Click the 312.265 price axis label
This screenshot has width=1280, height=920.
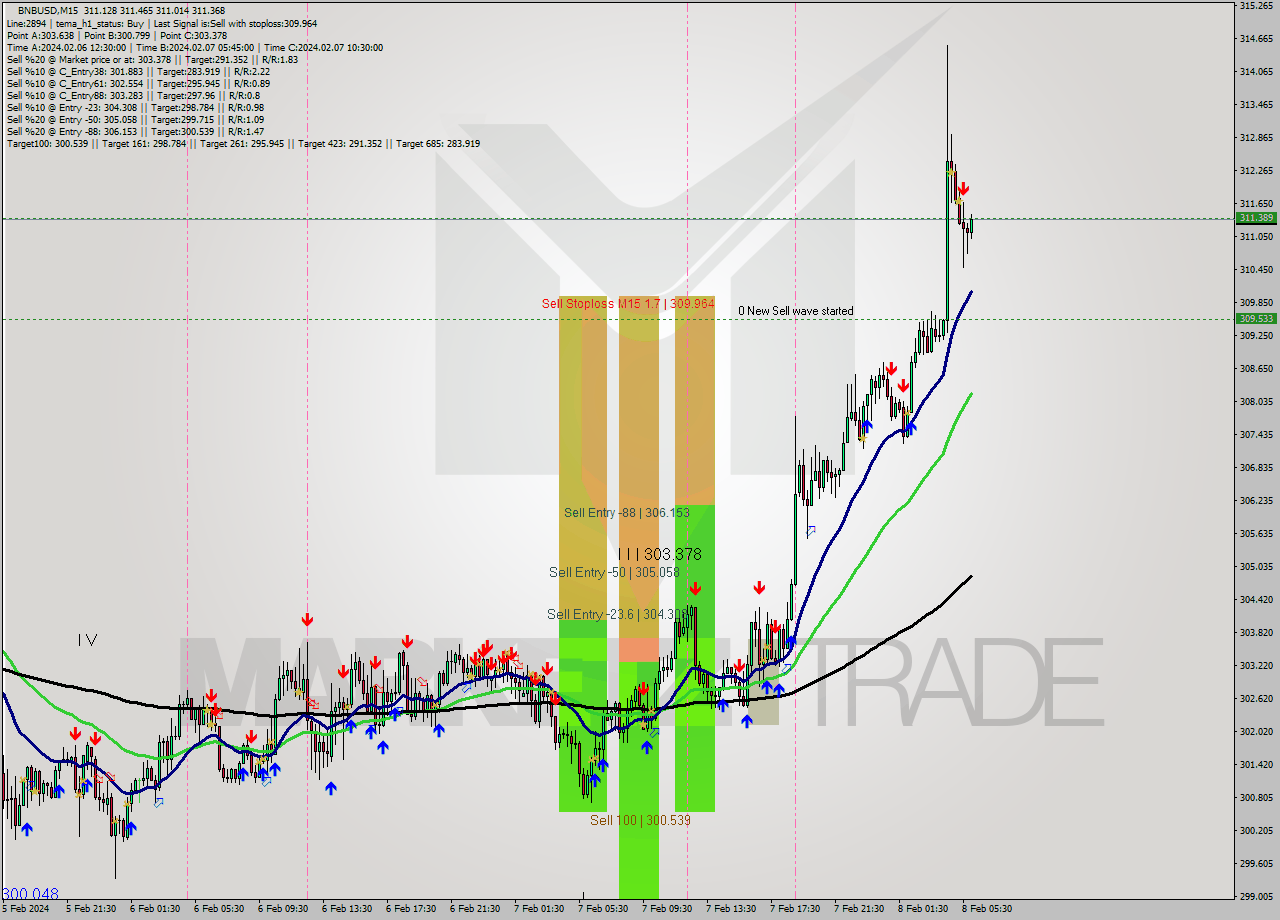[x=1256, y=171]
